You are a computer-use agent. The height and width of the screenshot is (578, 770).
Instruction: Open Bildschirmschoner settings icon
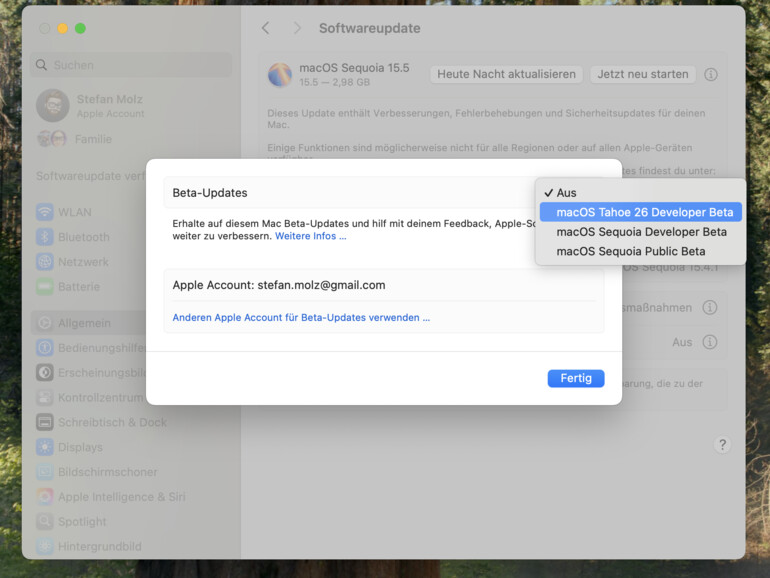point(45,472)
